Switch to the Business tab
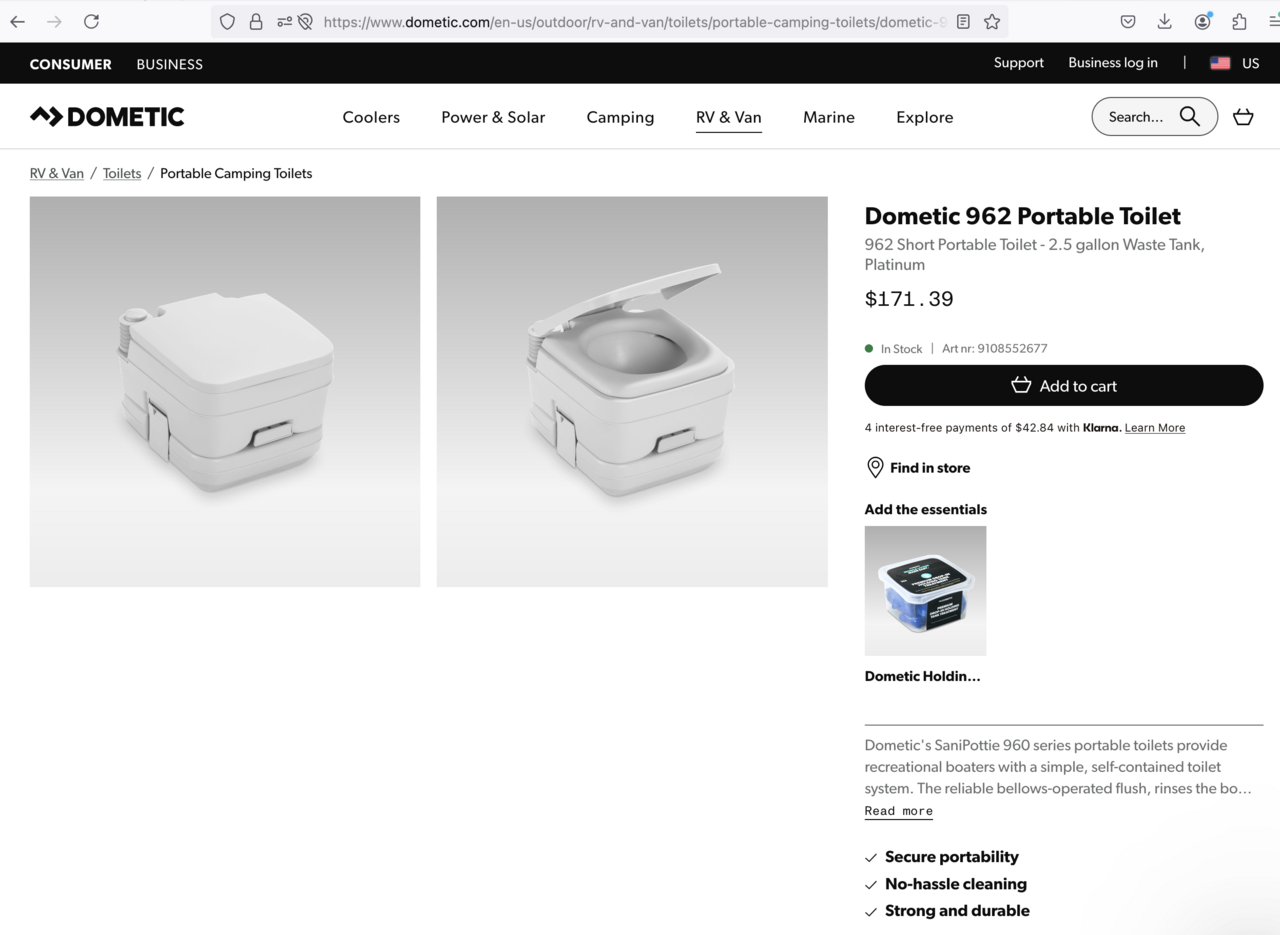 [169, 64]
